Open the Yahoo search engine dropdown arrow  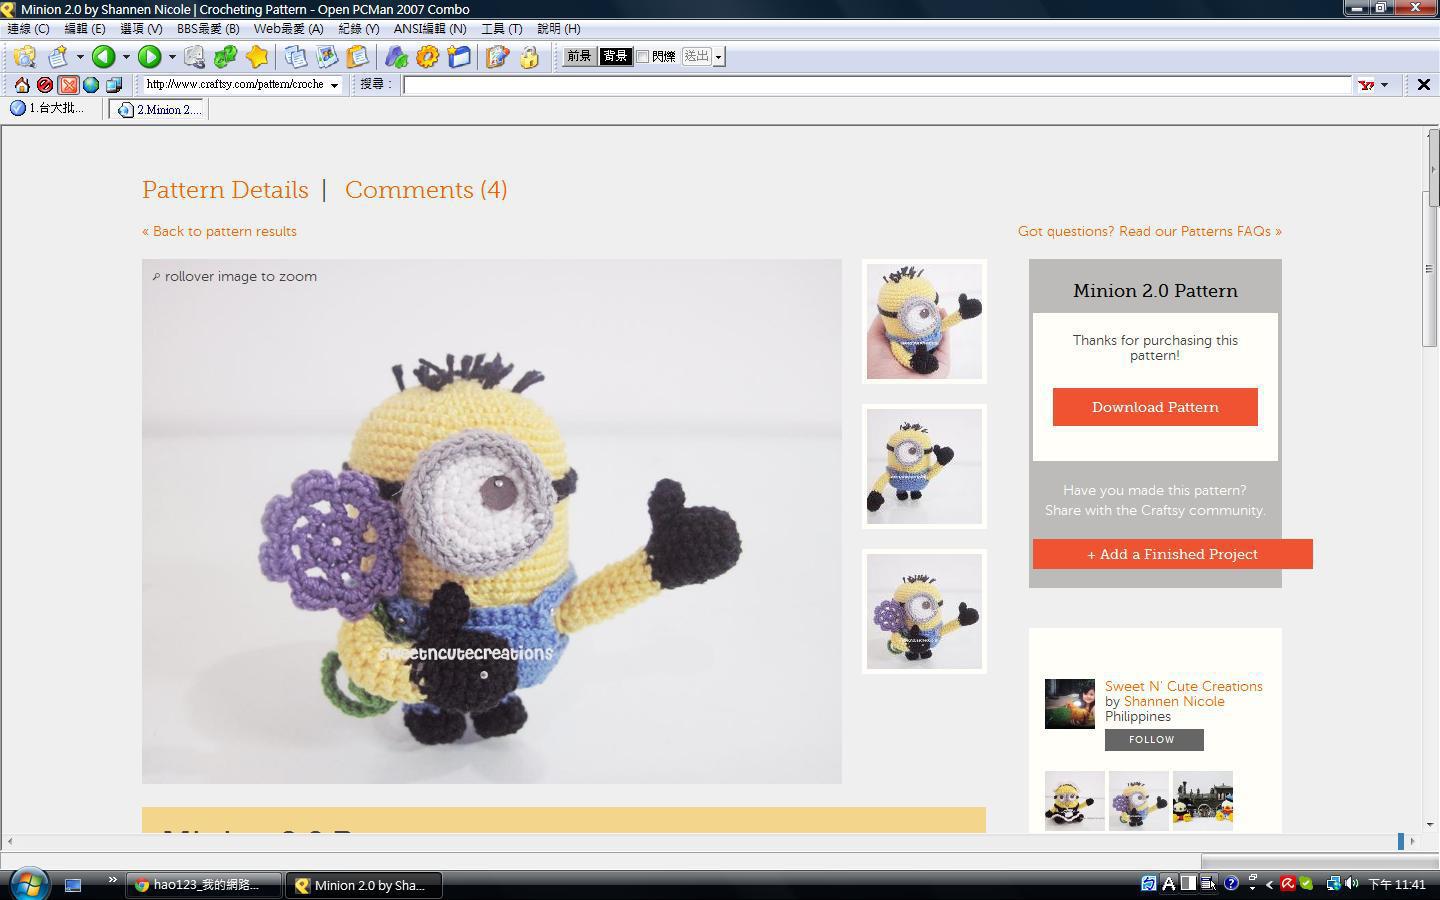1384,85
